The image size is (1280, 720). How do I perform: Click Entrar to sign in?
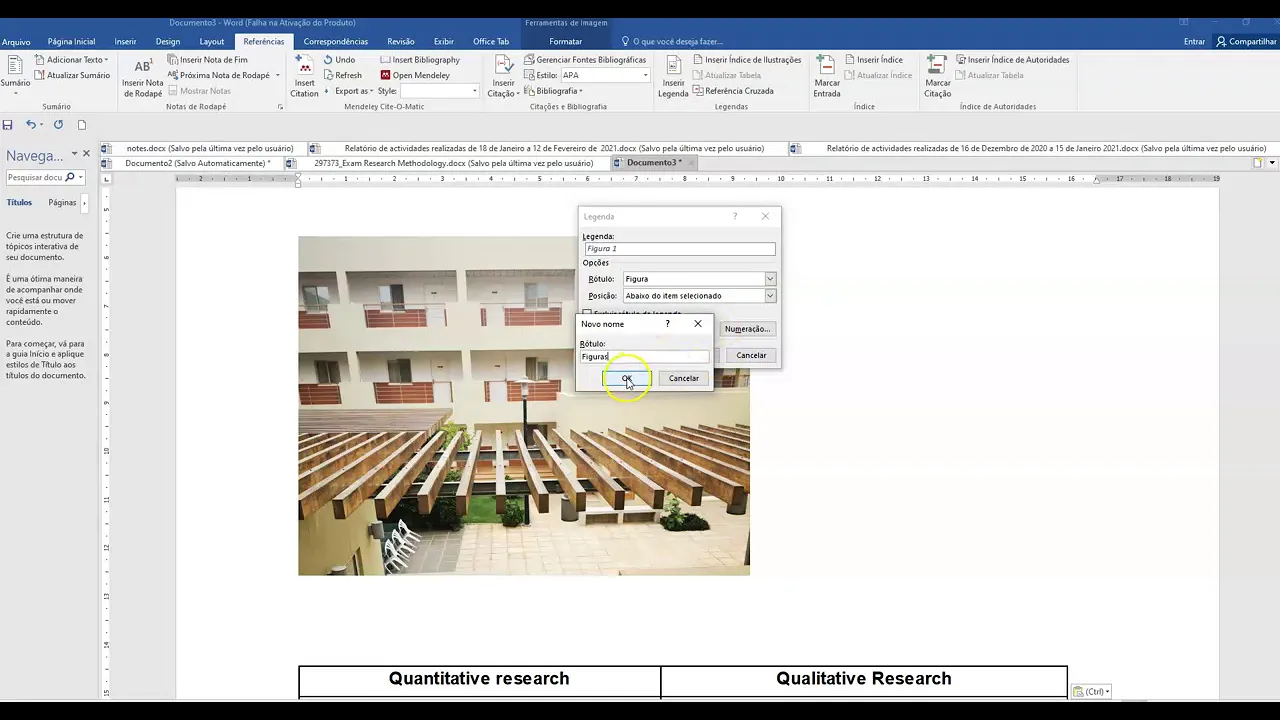tap(1194, 42)
